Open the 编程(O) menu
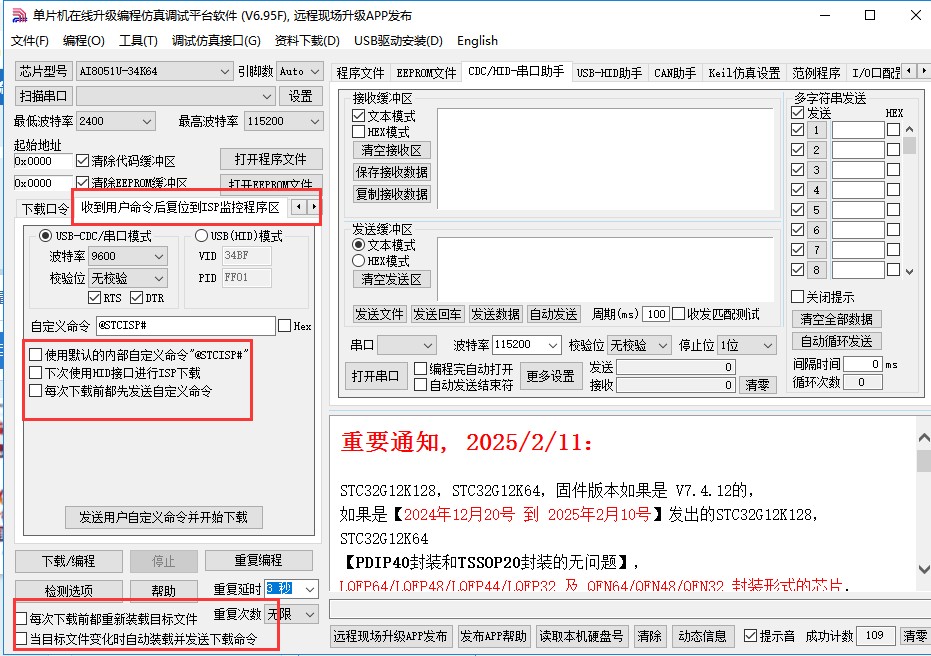This screenshot has width=931, height=656. (84, 41)
